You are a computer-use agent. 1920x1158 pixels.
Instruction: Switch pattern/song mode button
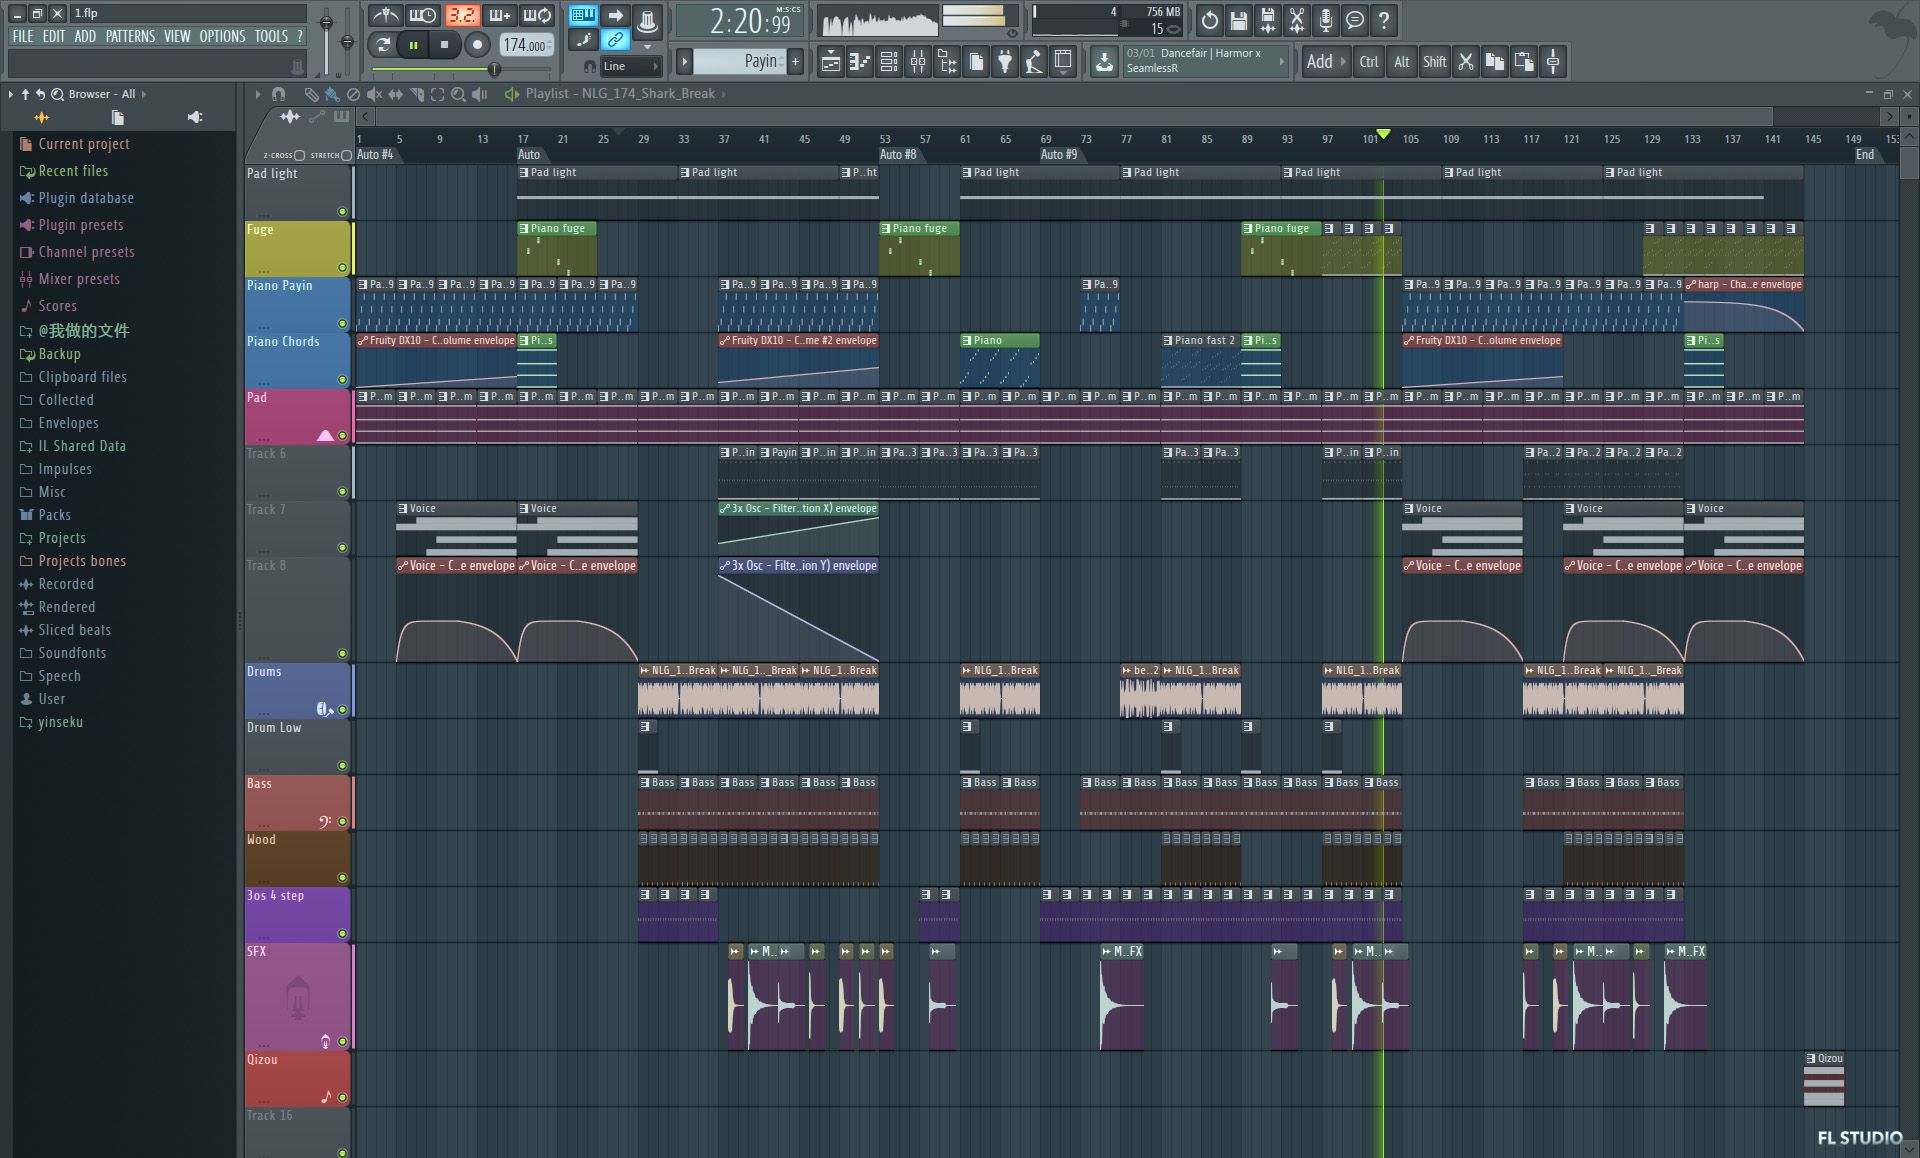pos(382,44)
